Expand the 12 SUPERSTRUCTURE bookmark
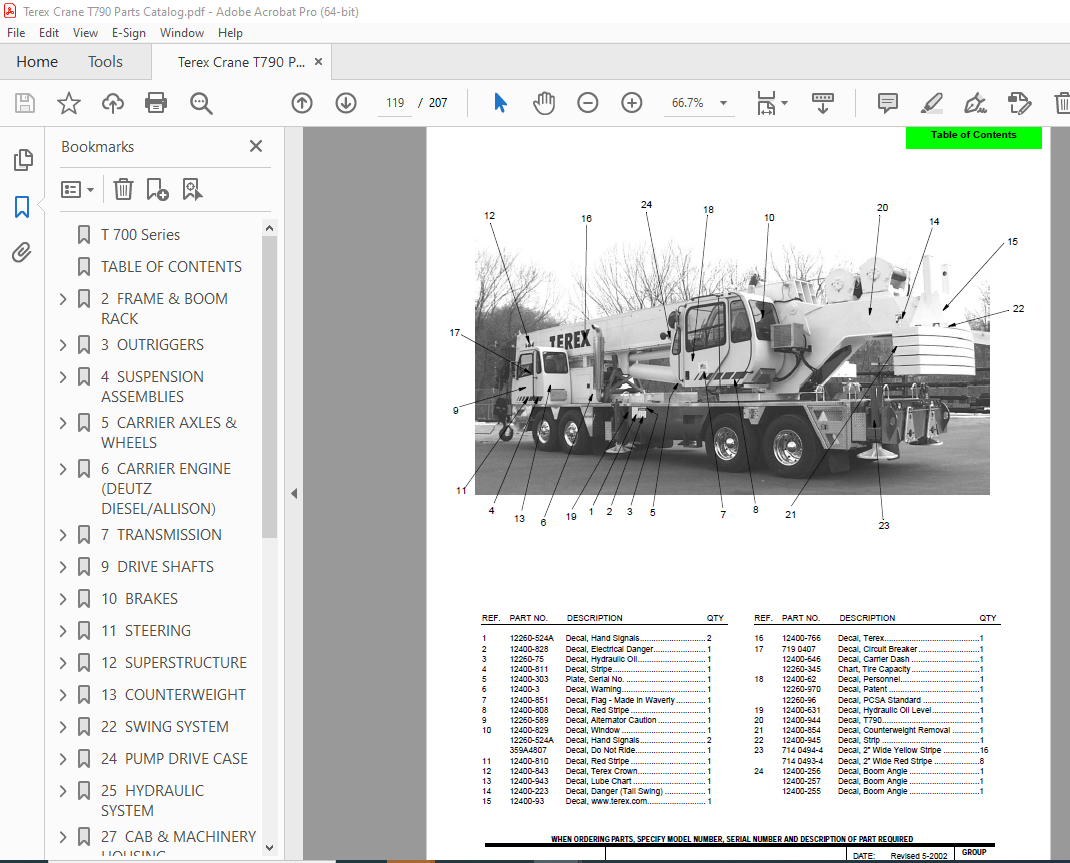Viewport: 1070px width, 863px height. pyautogui.click(x=63, y=663)
